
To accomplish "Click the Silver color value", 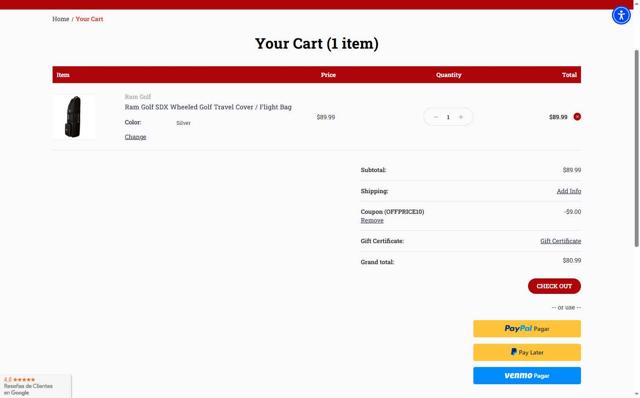I will pyautogui.click(x=183, y=123).
